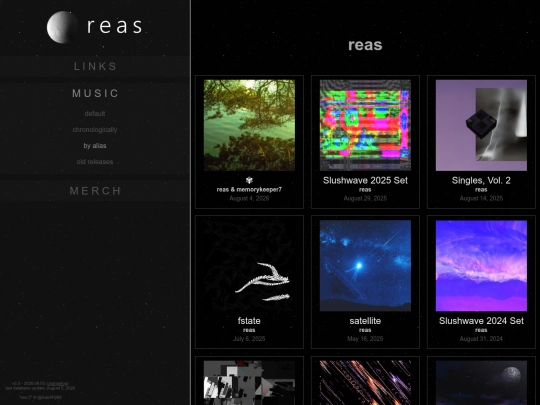Viewport: 540px width, 405px height.
Task: Open the meteor streaks album cover
Action: pyautogui.click(x=365, y=383)
